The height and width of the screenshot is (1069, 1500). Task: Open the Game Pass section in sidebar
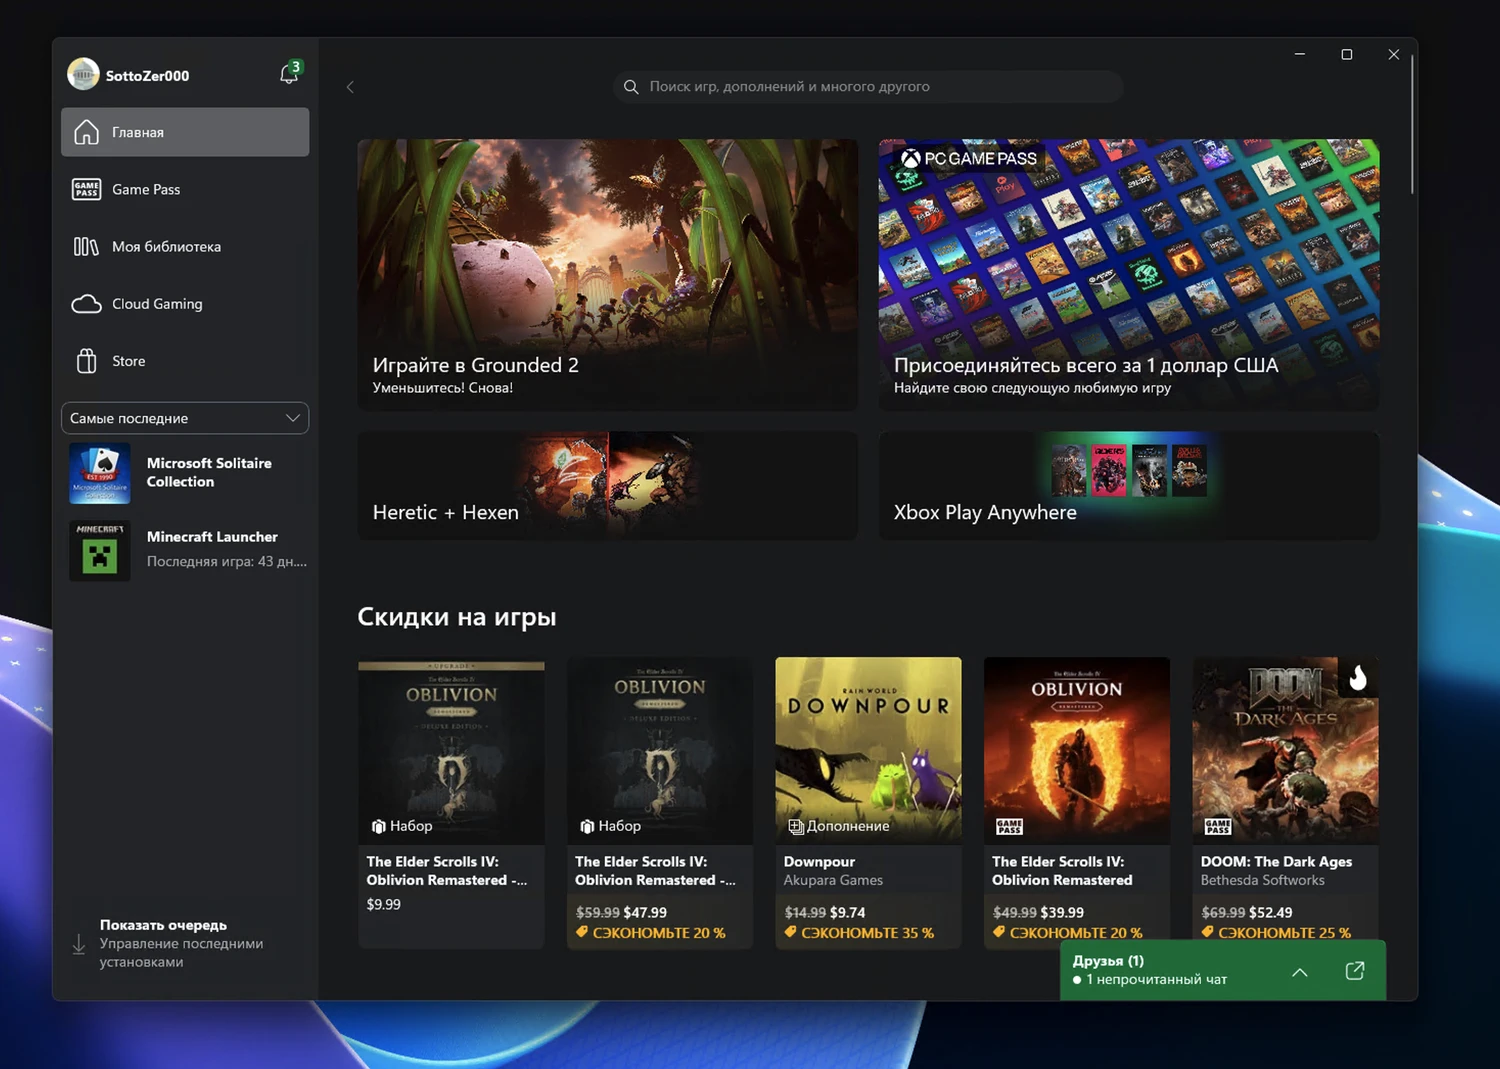[x=144, y=189]
